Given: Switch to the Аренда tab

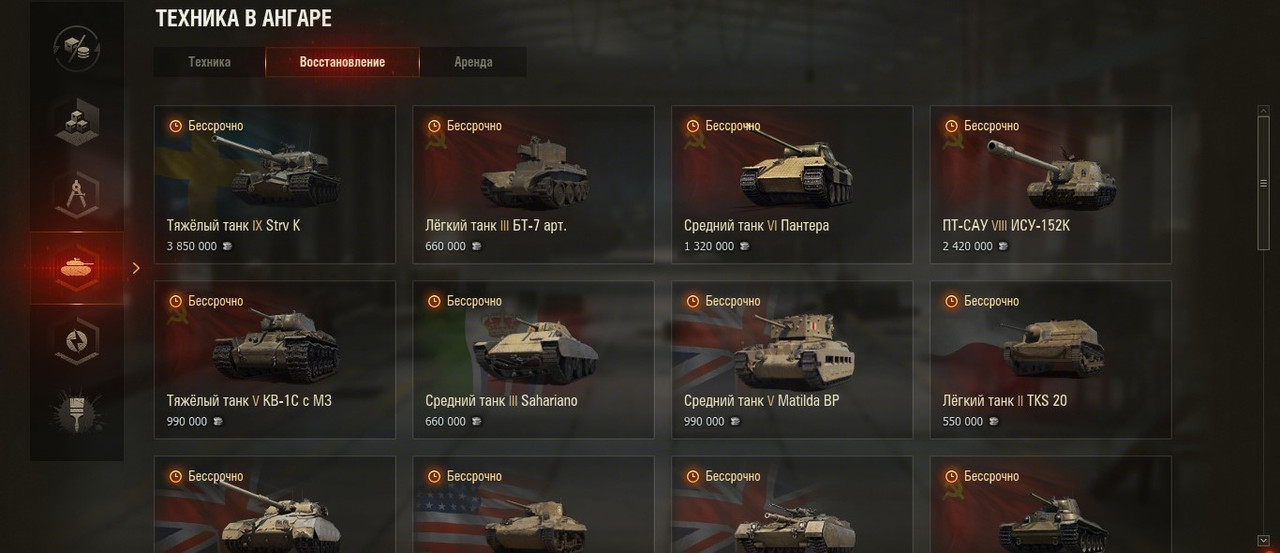Looking at the screenshot, I should point(473,62).
